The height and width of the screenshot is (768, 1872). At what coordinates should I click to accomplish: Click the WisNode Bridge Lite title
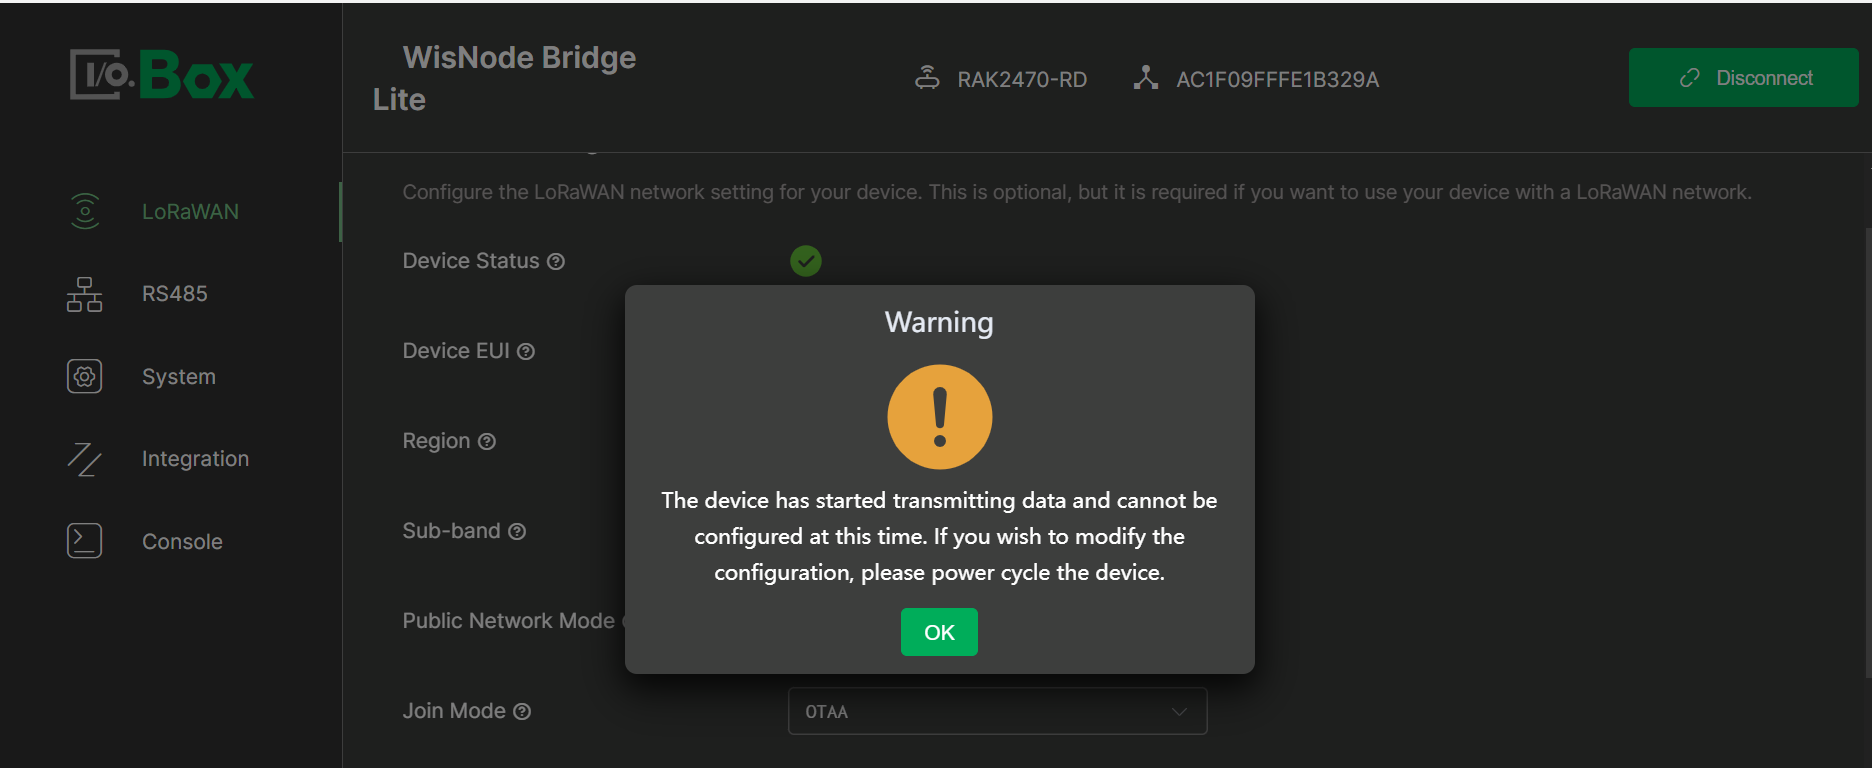point(504,78)
